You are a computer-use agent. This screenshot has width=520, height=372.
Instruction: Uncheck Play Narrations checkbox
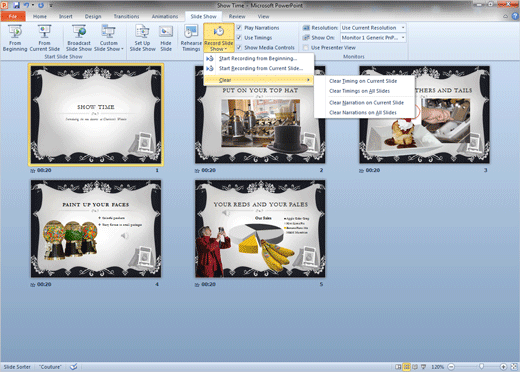click(239, 28)
